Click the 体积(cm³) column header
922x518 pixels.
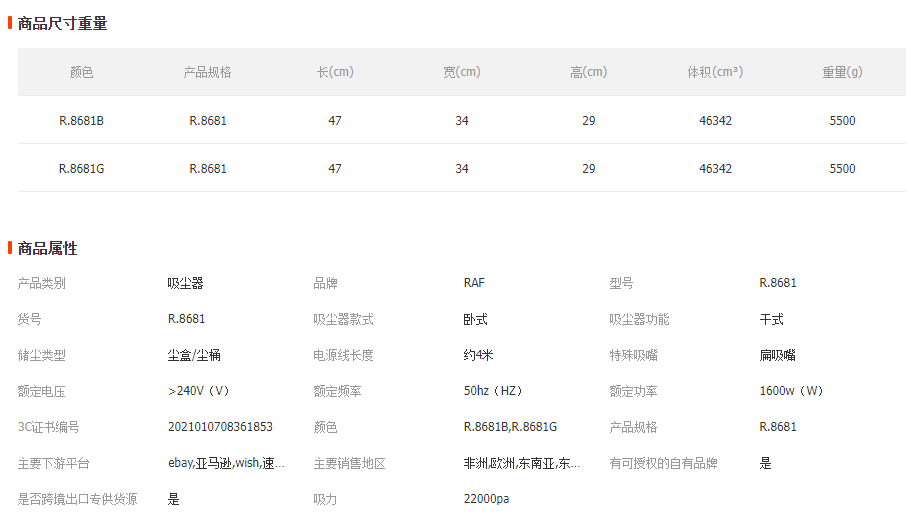coord(716,72)
